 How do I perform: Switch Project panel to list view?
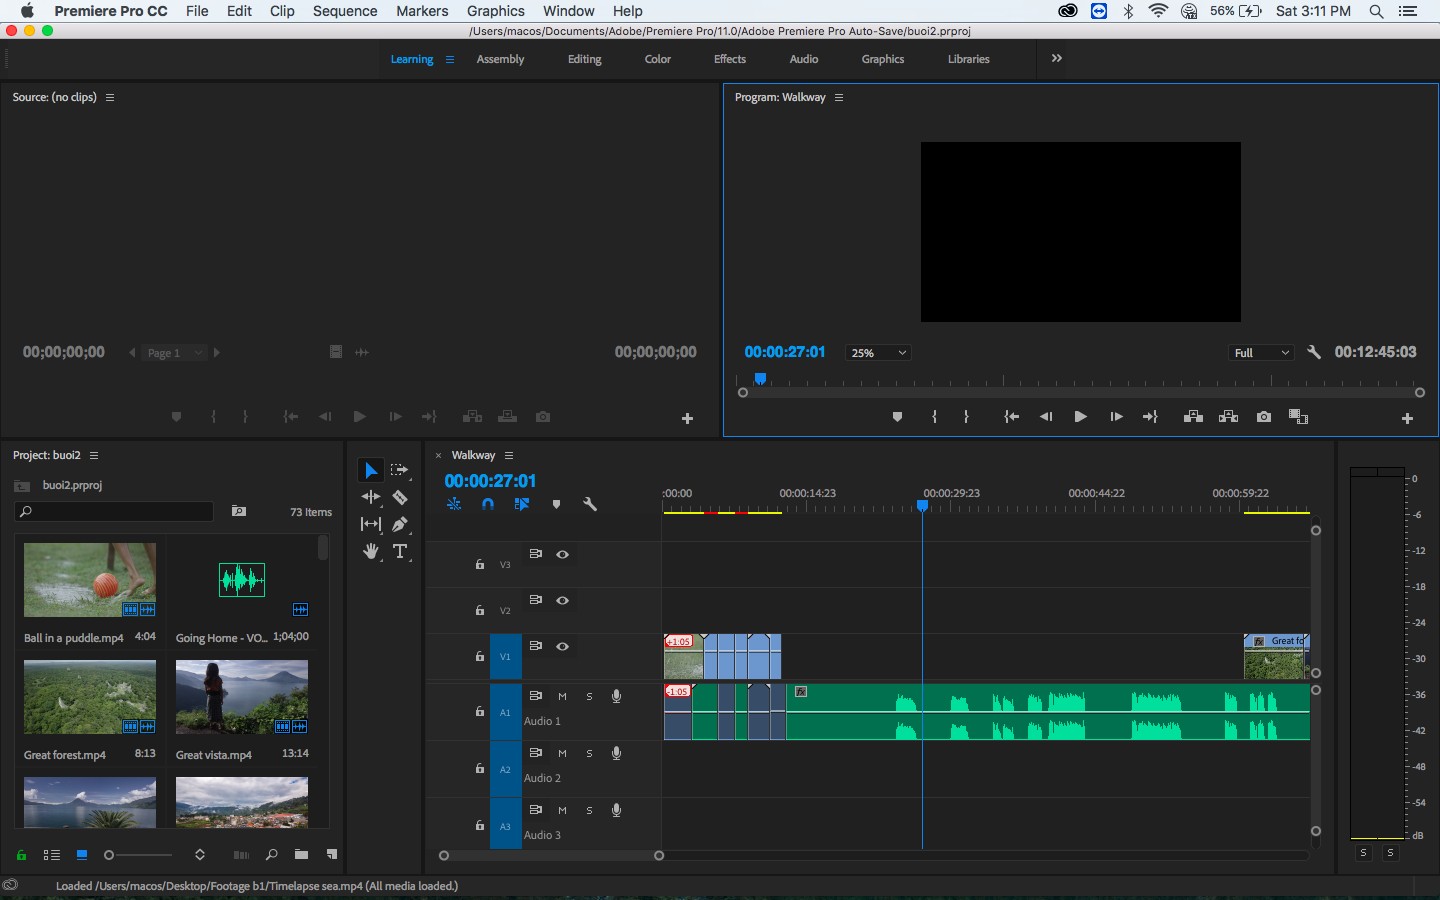52,855
